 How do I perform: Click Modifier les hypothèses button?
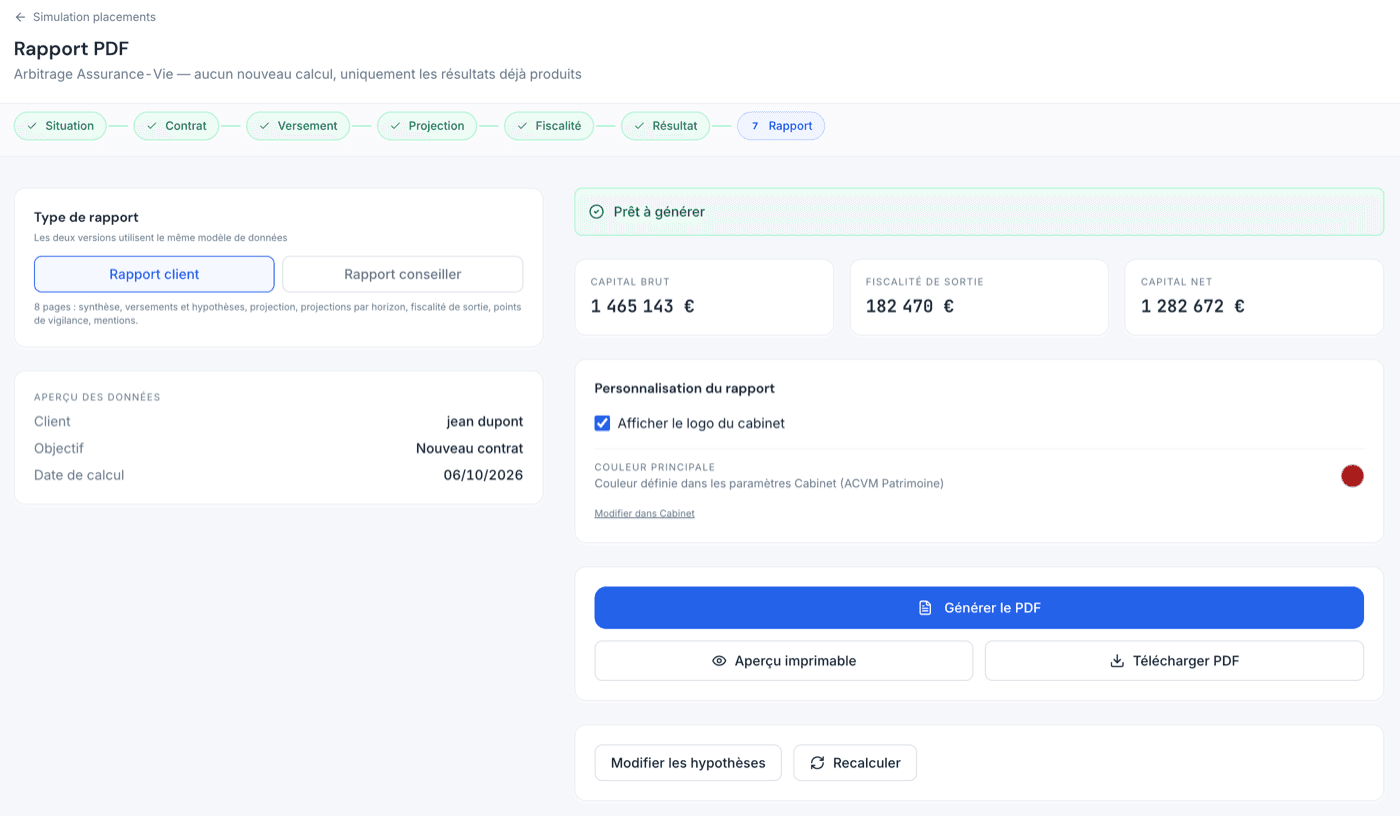[x=688, y=763]
